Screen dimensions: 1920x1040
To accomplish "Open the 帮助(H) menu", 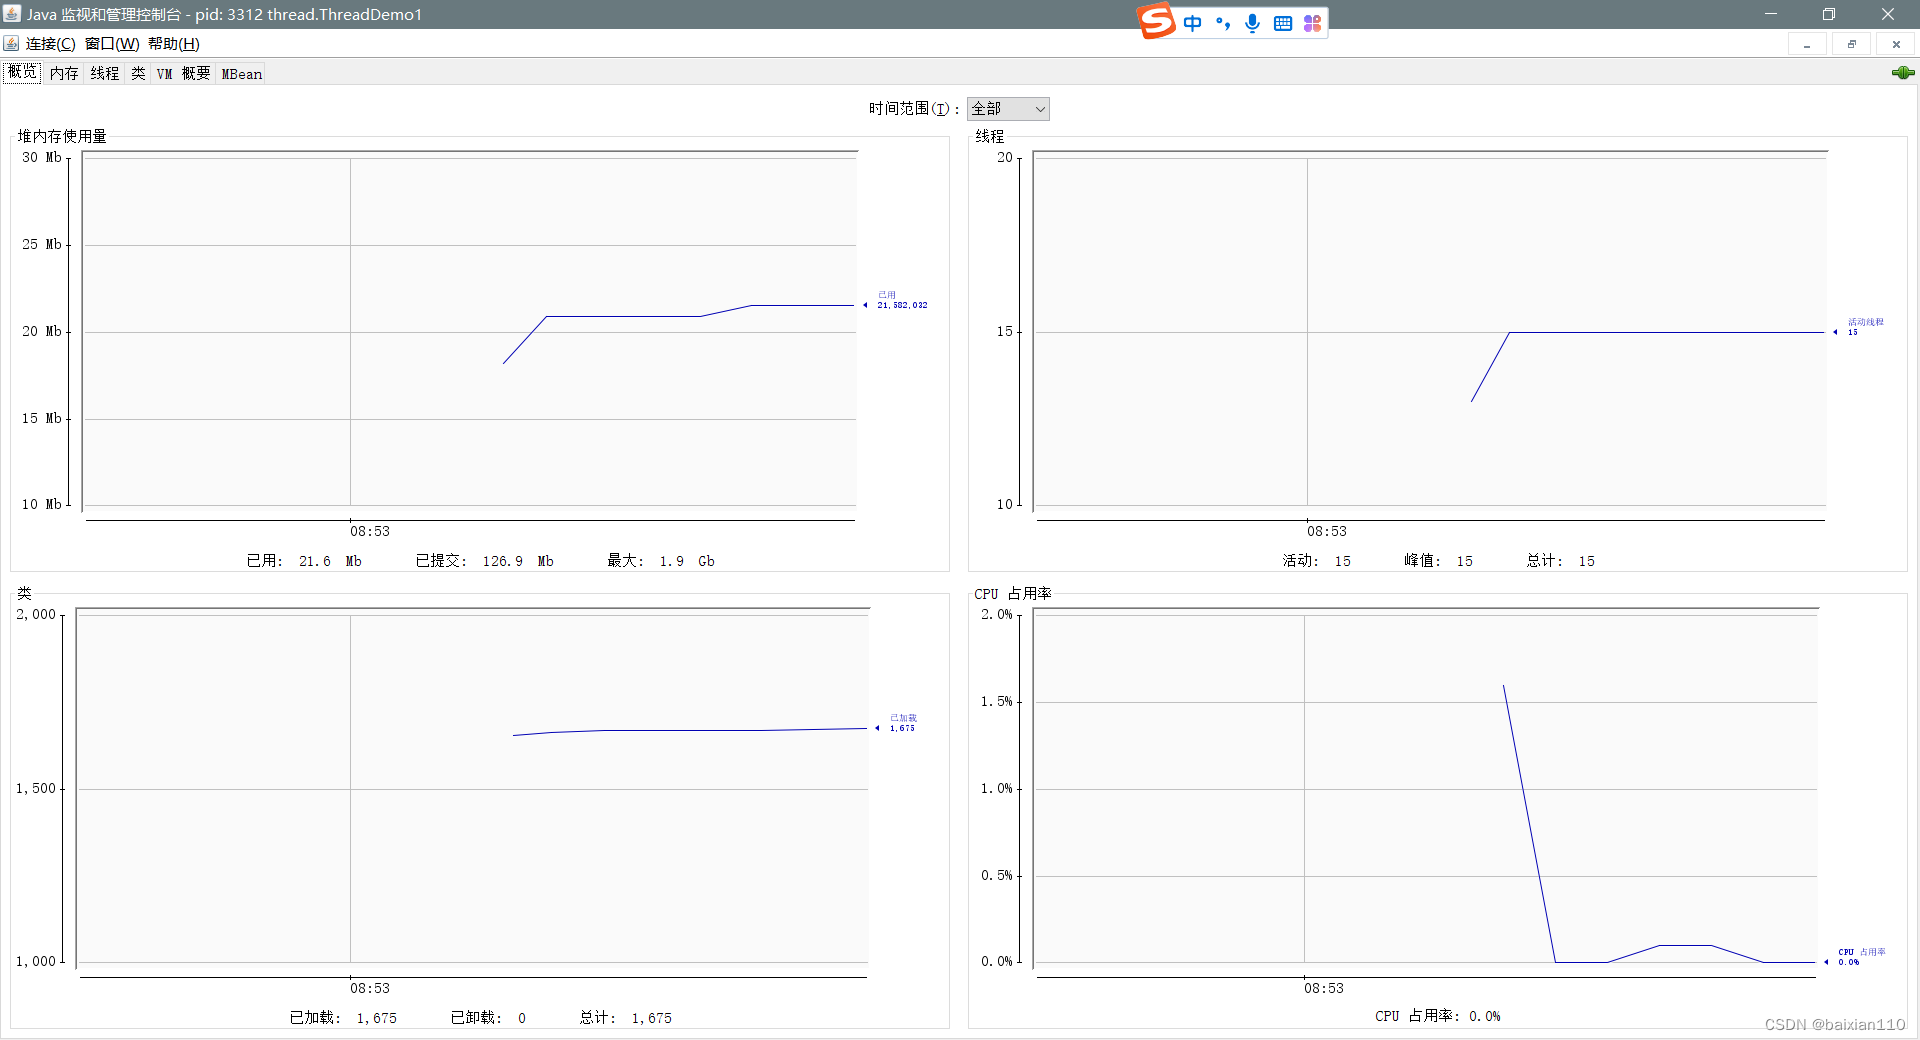I will (x=174, y=44).
